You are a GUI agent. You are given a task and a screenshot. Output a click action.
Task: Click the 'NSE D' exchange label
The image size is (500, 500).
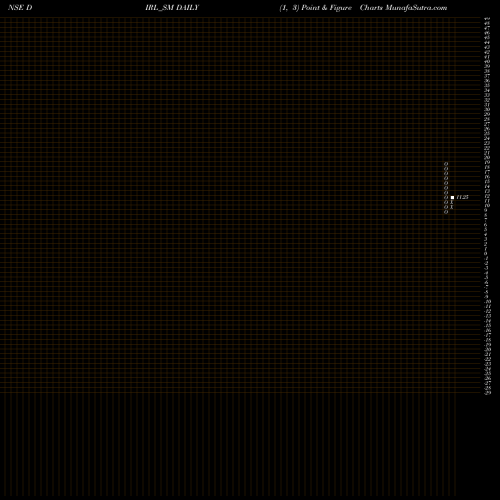tap(20, 8)
